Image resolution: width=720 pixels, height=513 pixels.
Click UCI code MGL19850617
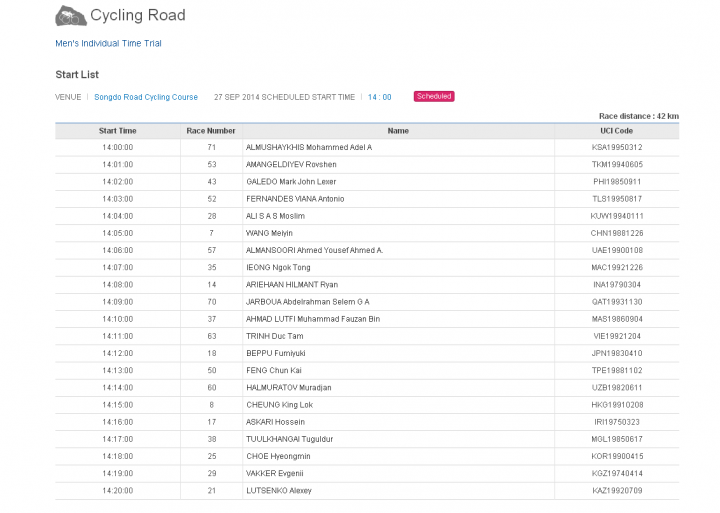click(x=617, y=439)
